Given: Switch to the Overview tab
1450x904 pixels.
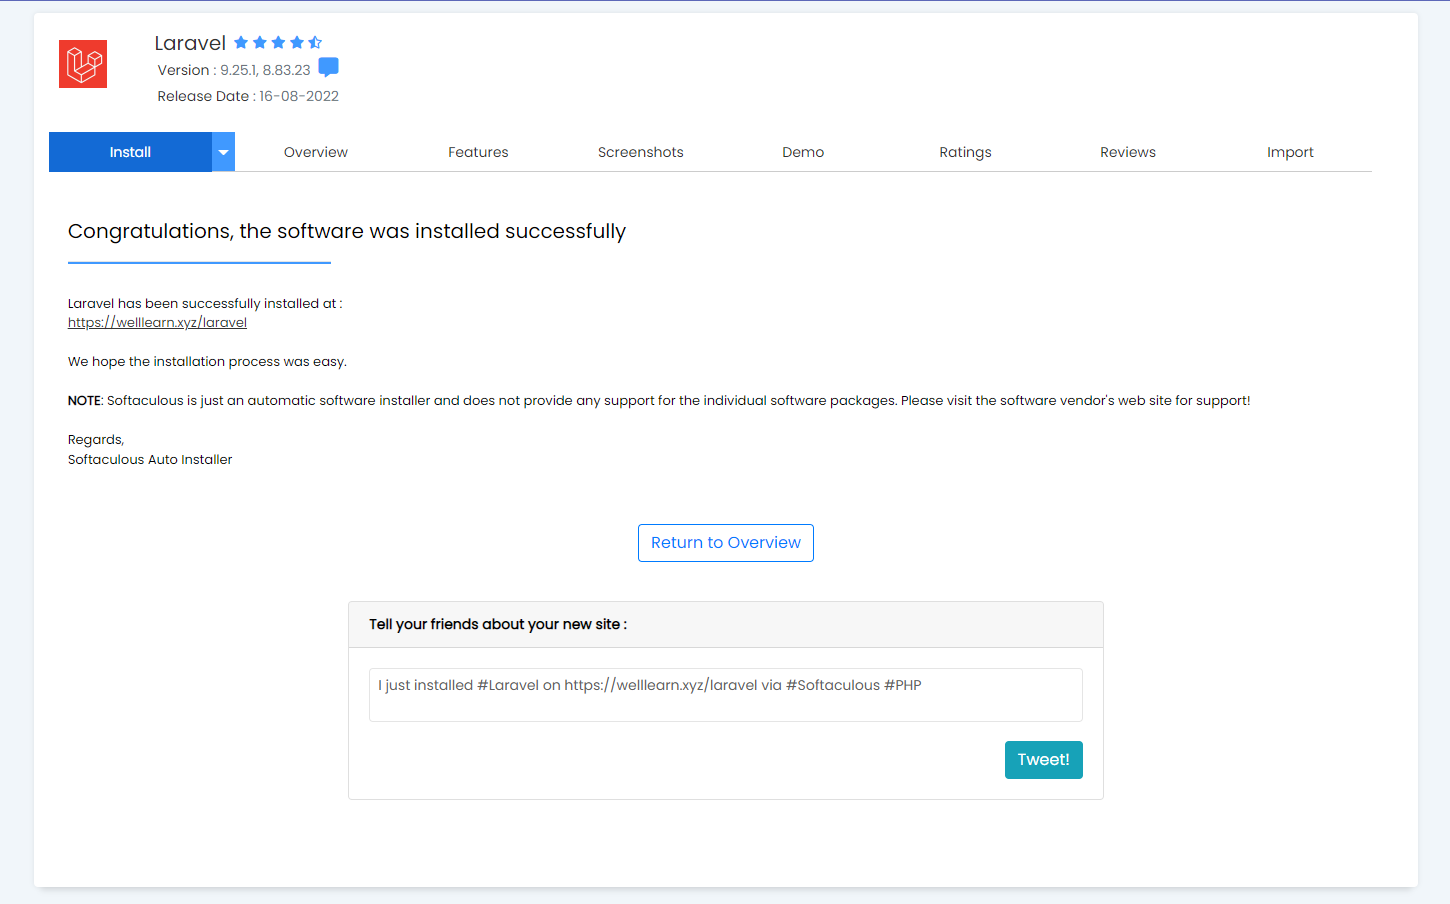Looking at the screenshot, I should pyautogui.click(x=316, y=152).
